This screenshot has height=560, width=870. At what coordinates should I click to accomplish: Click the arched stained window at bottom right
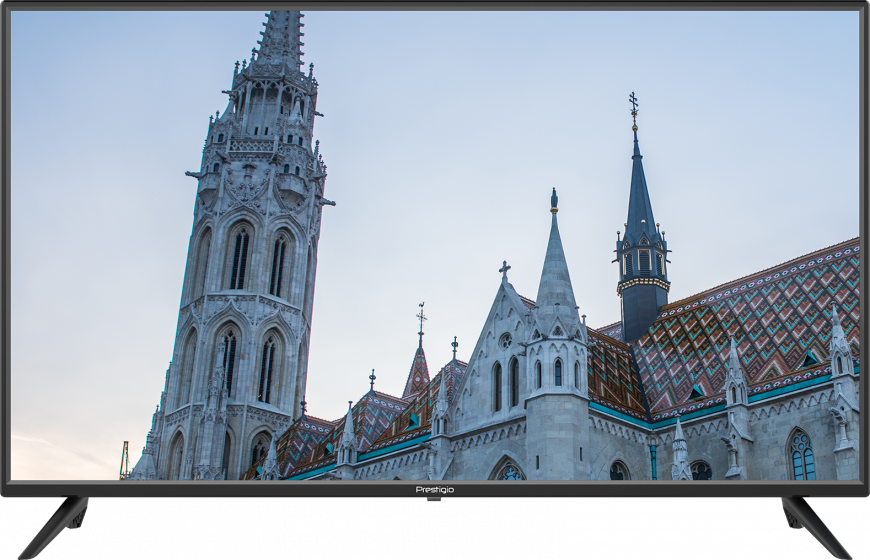click(x=801, y=455)
